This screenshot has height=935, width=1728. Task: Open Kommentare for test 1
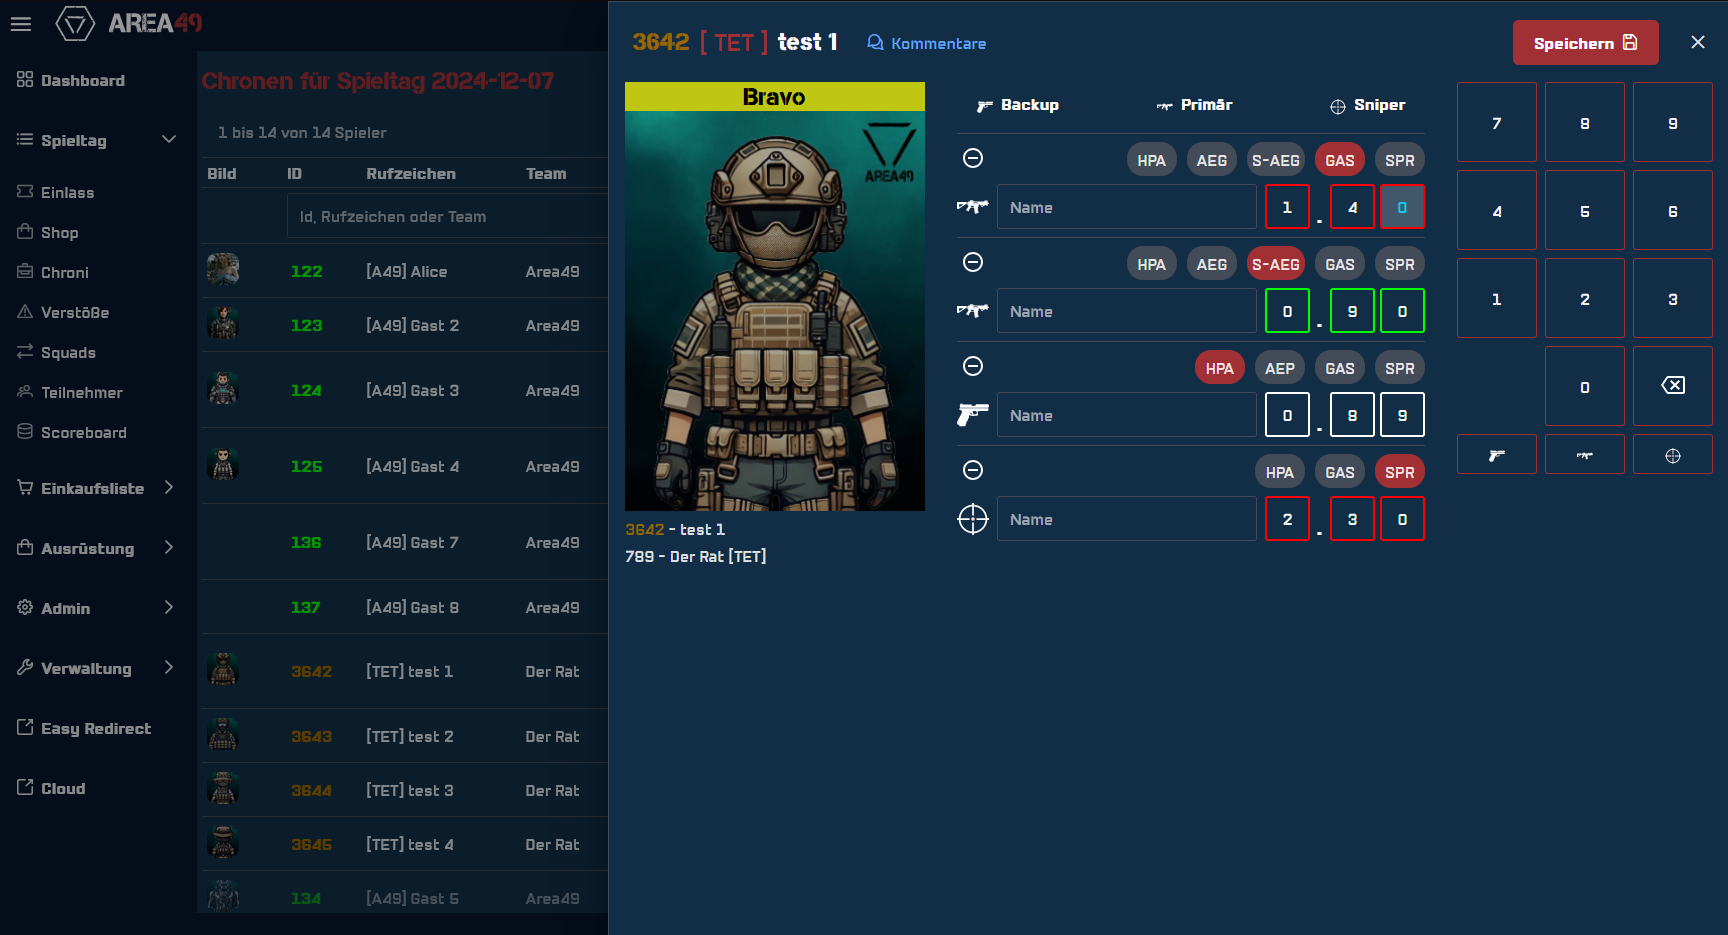tap(926, 43)
